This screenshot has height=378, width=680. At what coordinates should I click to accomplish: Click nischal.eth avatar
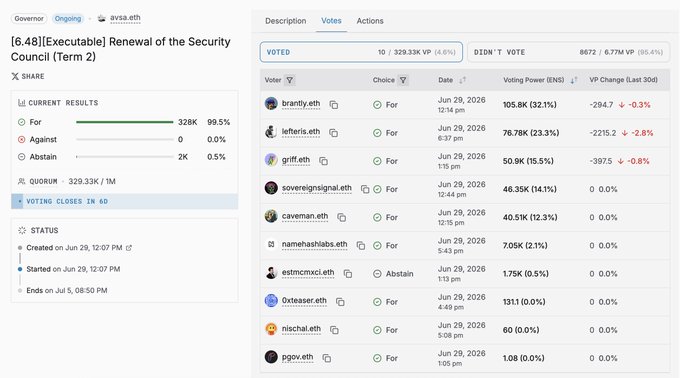(271, 329)
